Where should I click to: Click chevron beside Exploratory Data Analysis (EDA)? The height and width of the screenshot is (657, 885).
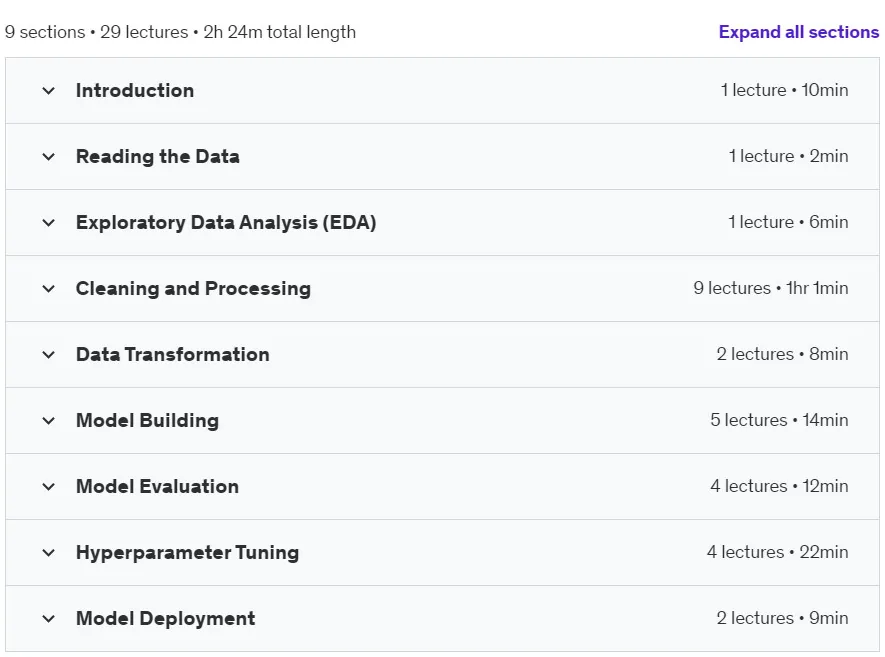[49, 222]
